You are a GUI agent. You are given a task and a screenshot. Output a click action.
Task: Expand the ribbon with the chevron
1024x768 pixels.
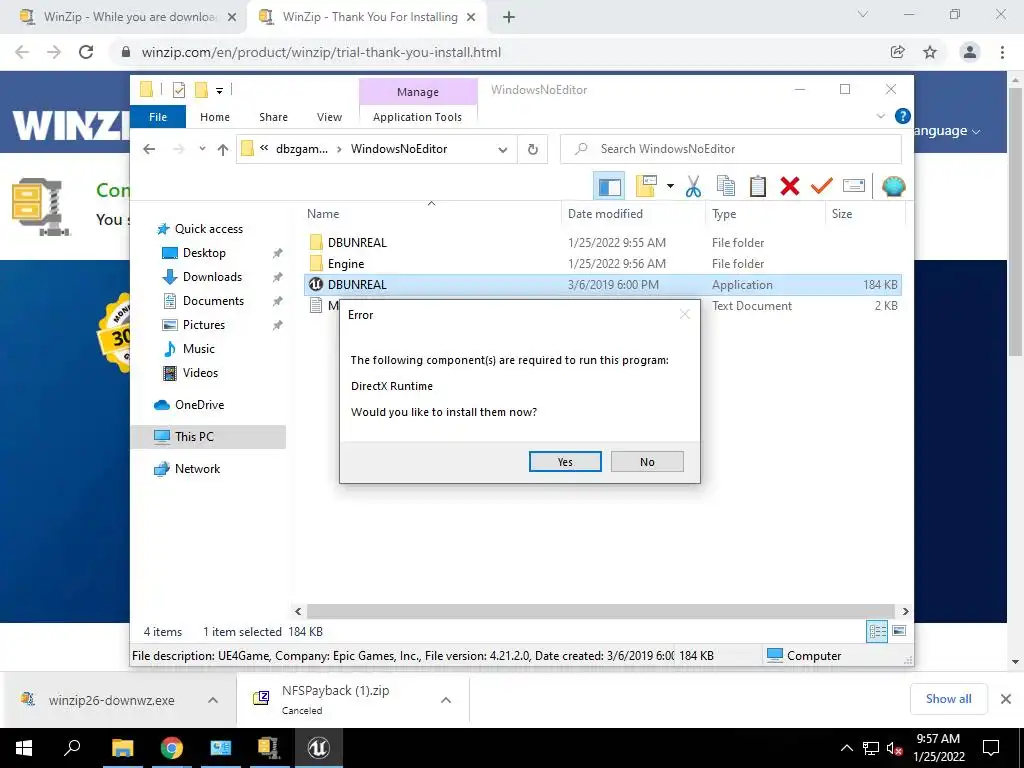(880, 116)
